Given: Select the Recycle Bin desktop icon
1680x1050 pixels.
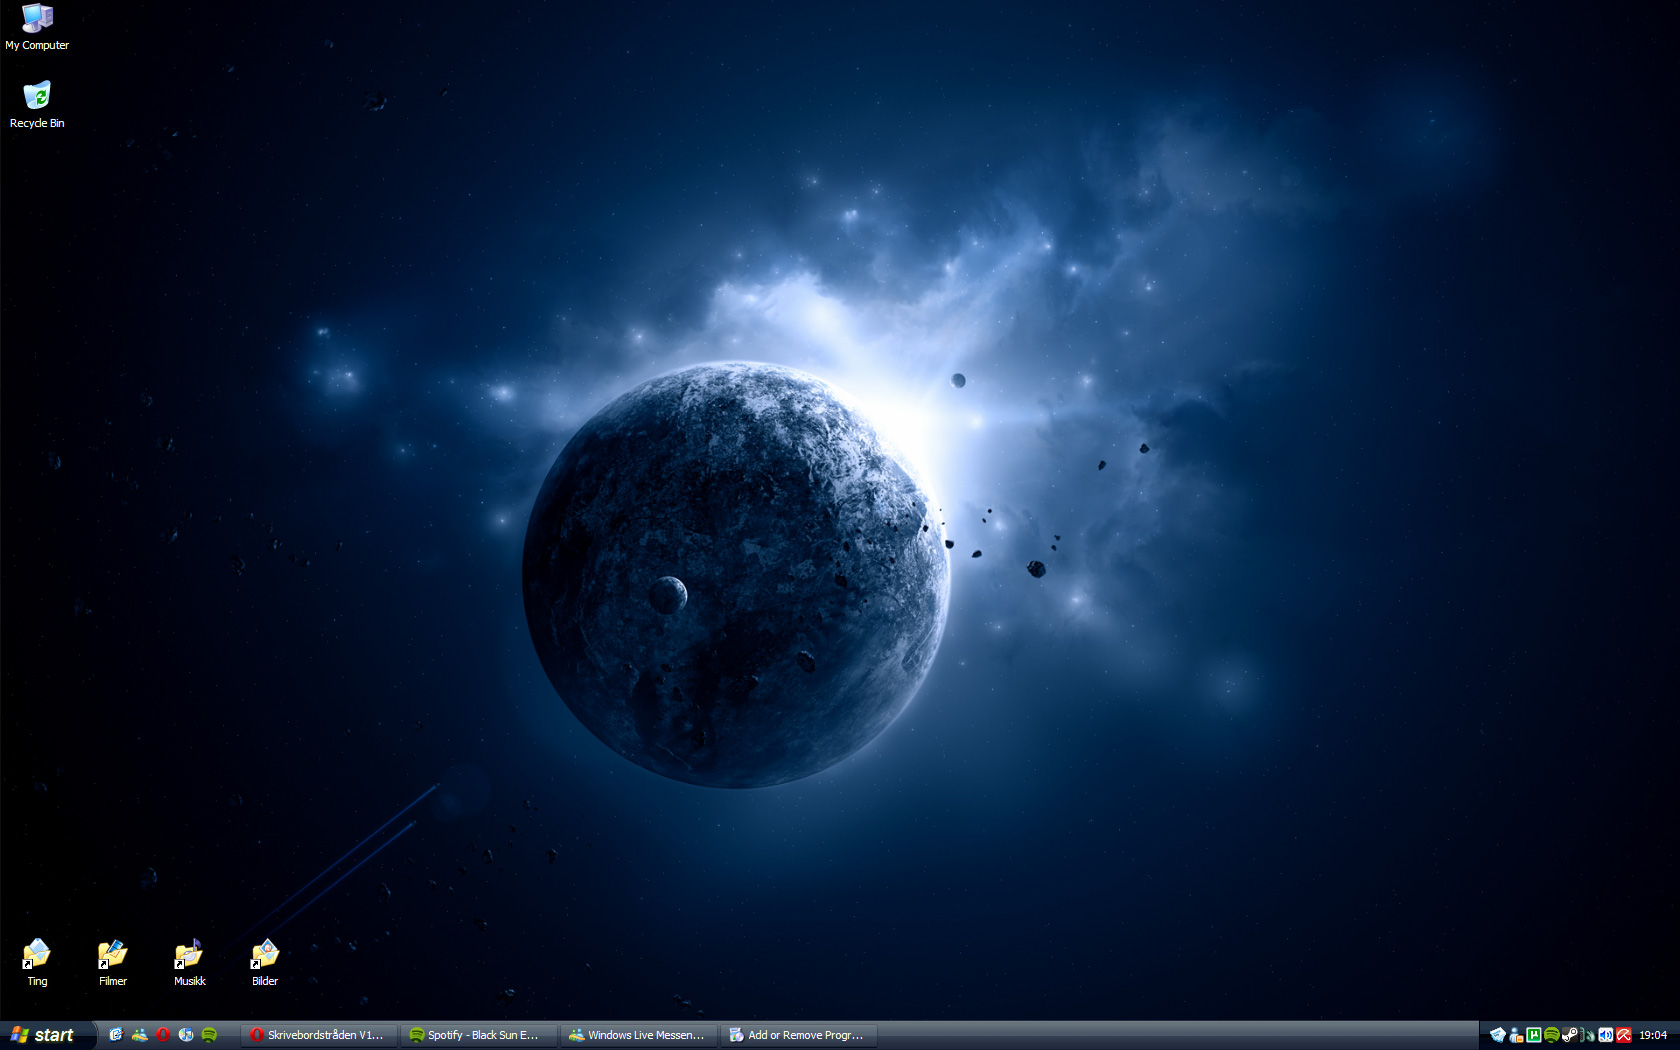Looking at the screenshot, I should point(37,105).
